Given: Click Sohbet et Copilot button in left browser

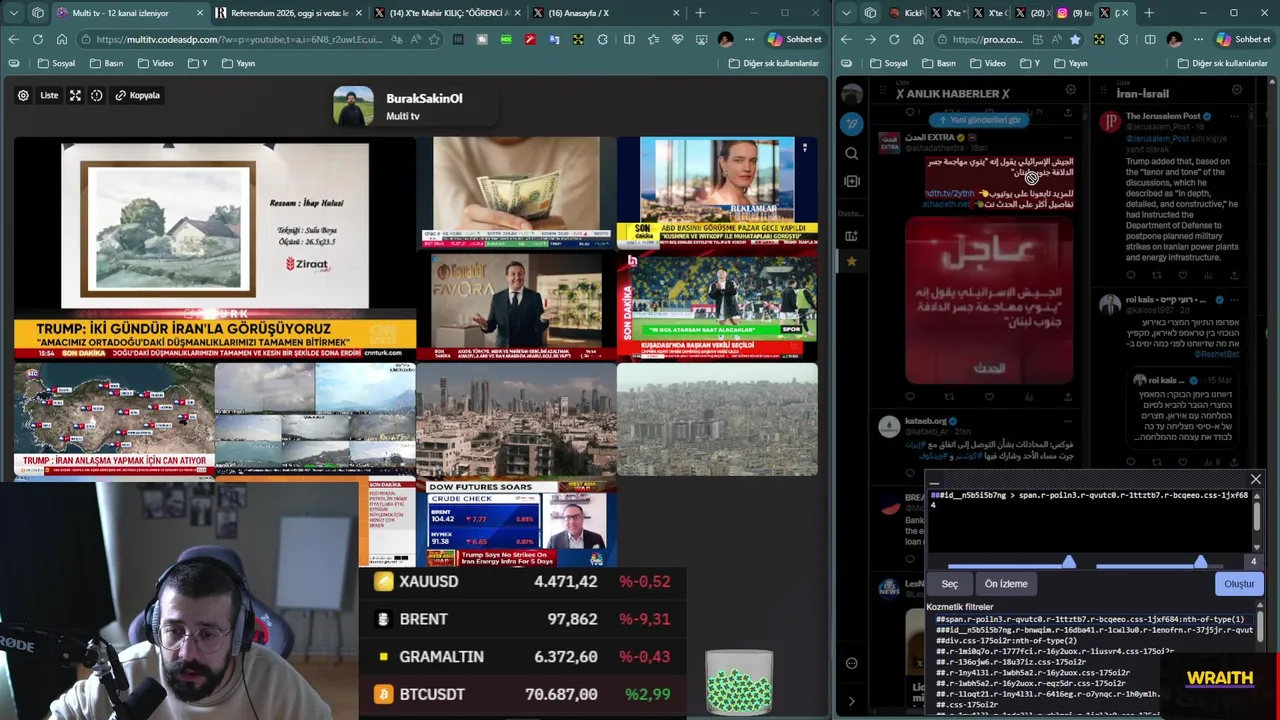Looking at the screenshot, I should [x=795, y=39].
